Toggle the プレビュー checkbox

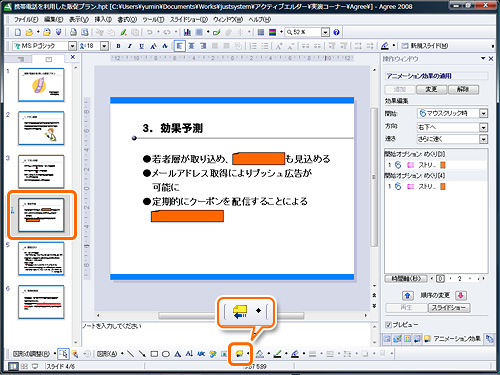[x=388, y=325]
